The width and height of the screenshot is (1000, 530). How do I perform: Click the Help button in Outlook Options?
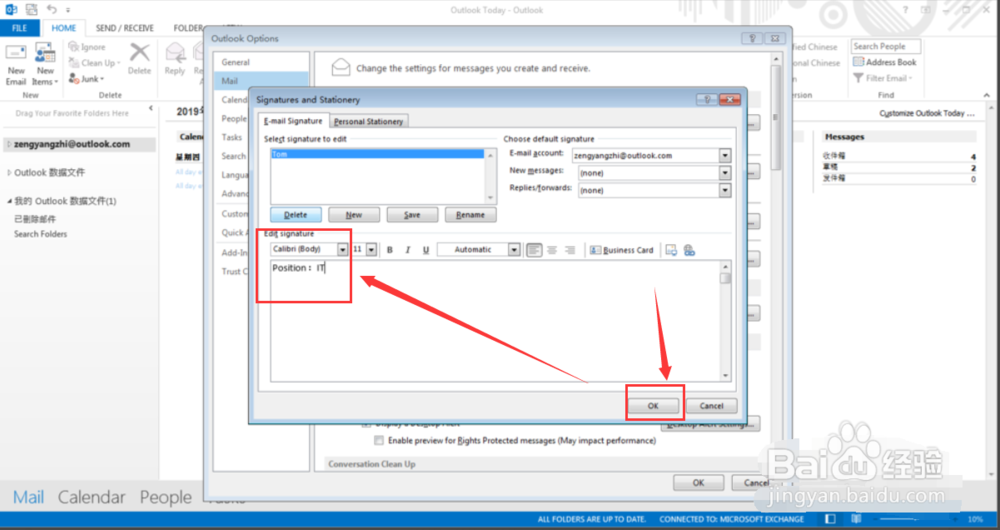pyautogui.click(x=752, y=38)
